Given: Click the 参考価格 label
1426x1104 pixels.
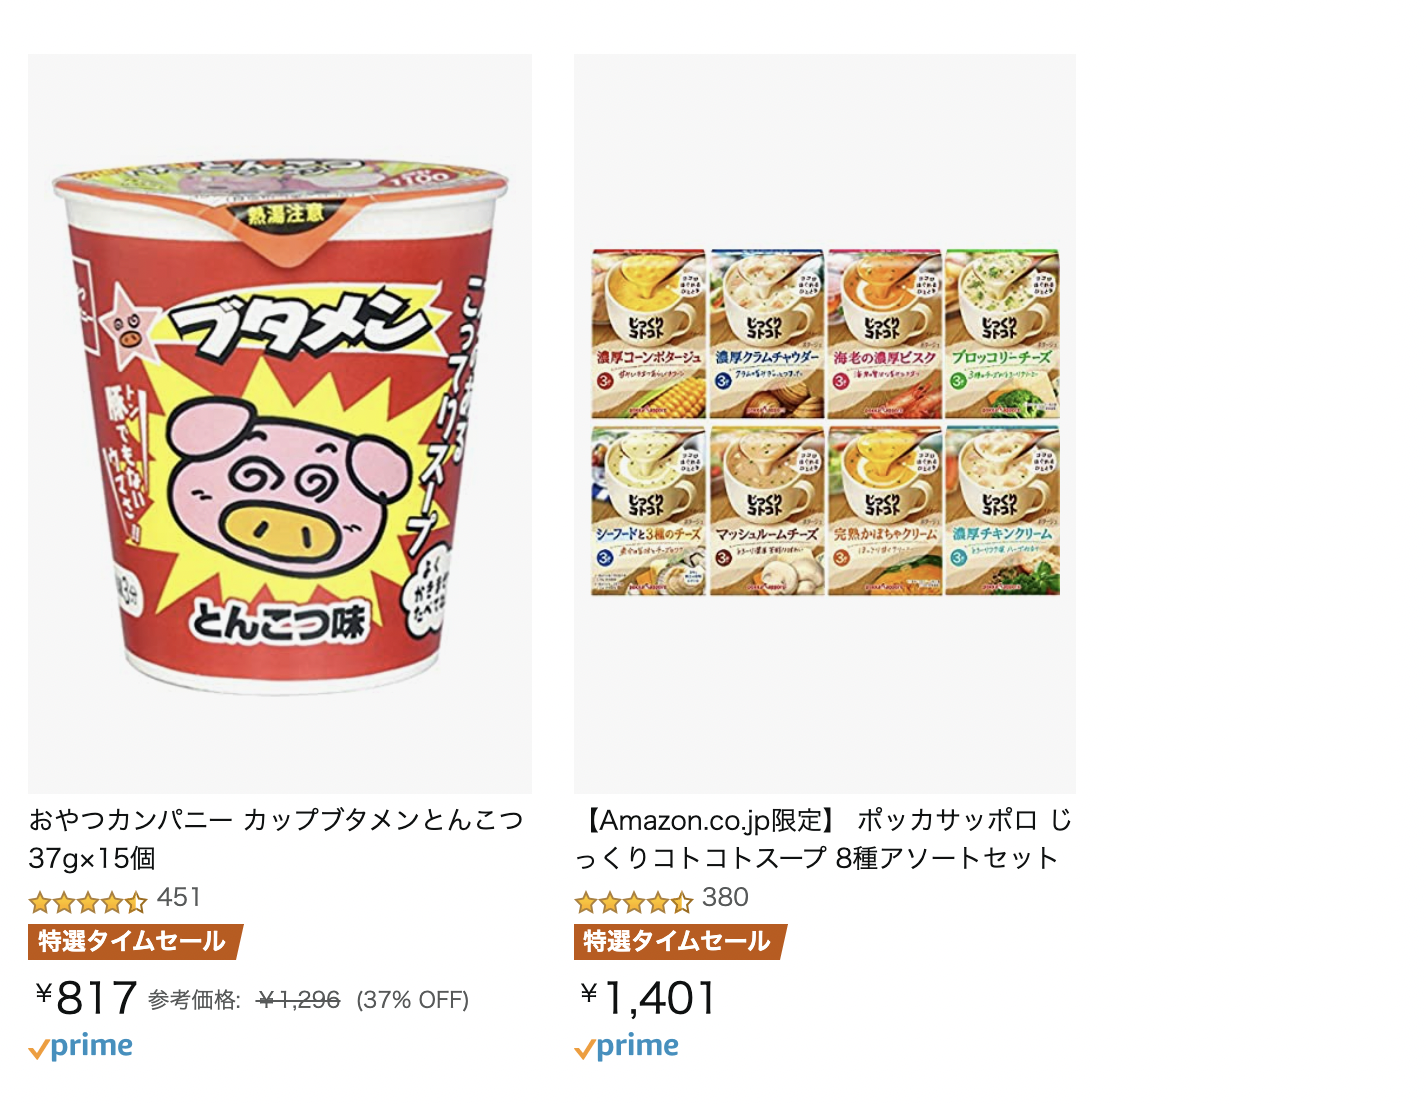Looking at the screenshot, I should tap(195, 1000).
